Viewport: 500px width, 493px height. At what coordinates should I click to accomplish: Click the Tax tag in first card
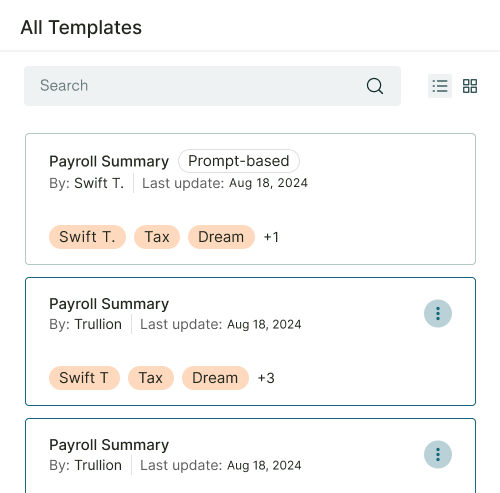[x=157, y=237]
